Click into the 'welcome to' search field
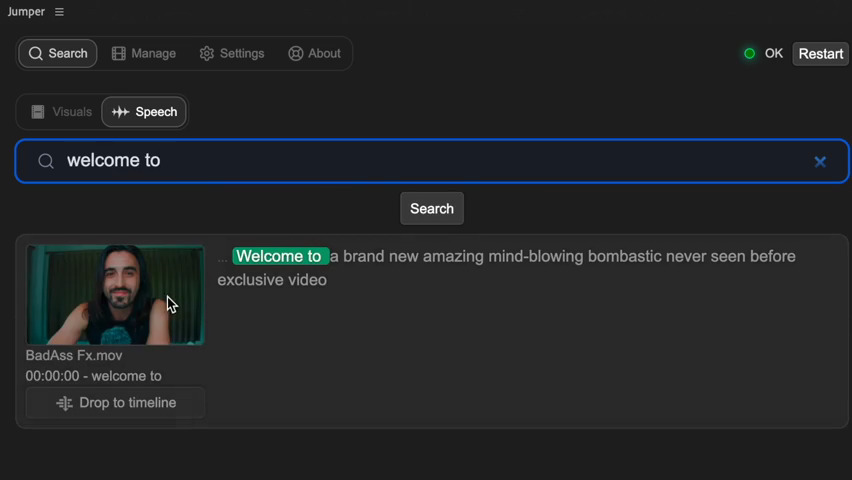 tap(430, 161)
